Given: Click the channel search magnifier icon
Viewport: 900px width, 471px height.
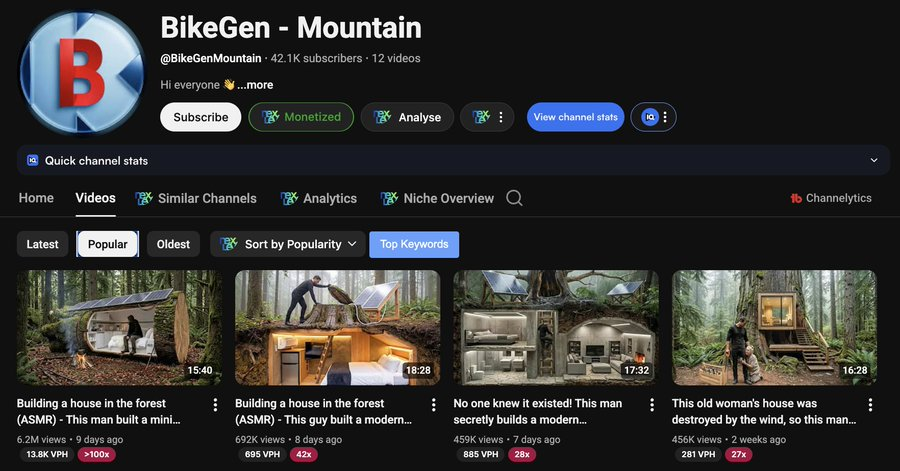Looking at the screenshot, I should (x=514, y=198).
